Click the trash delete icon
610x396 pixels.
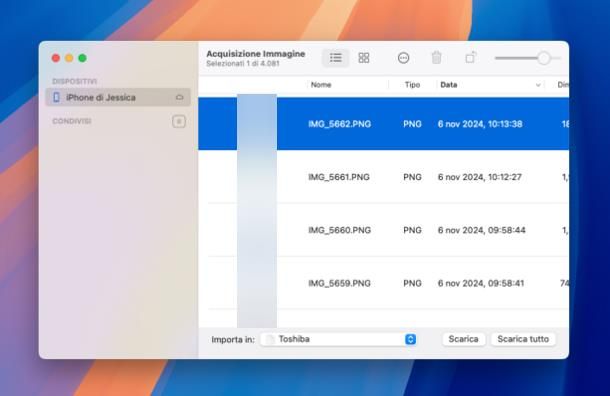point(436,58)
